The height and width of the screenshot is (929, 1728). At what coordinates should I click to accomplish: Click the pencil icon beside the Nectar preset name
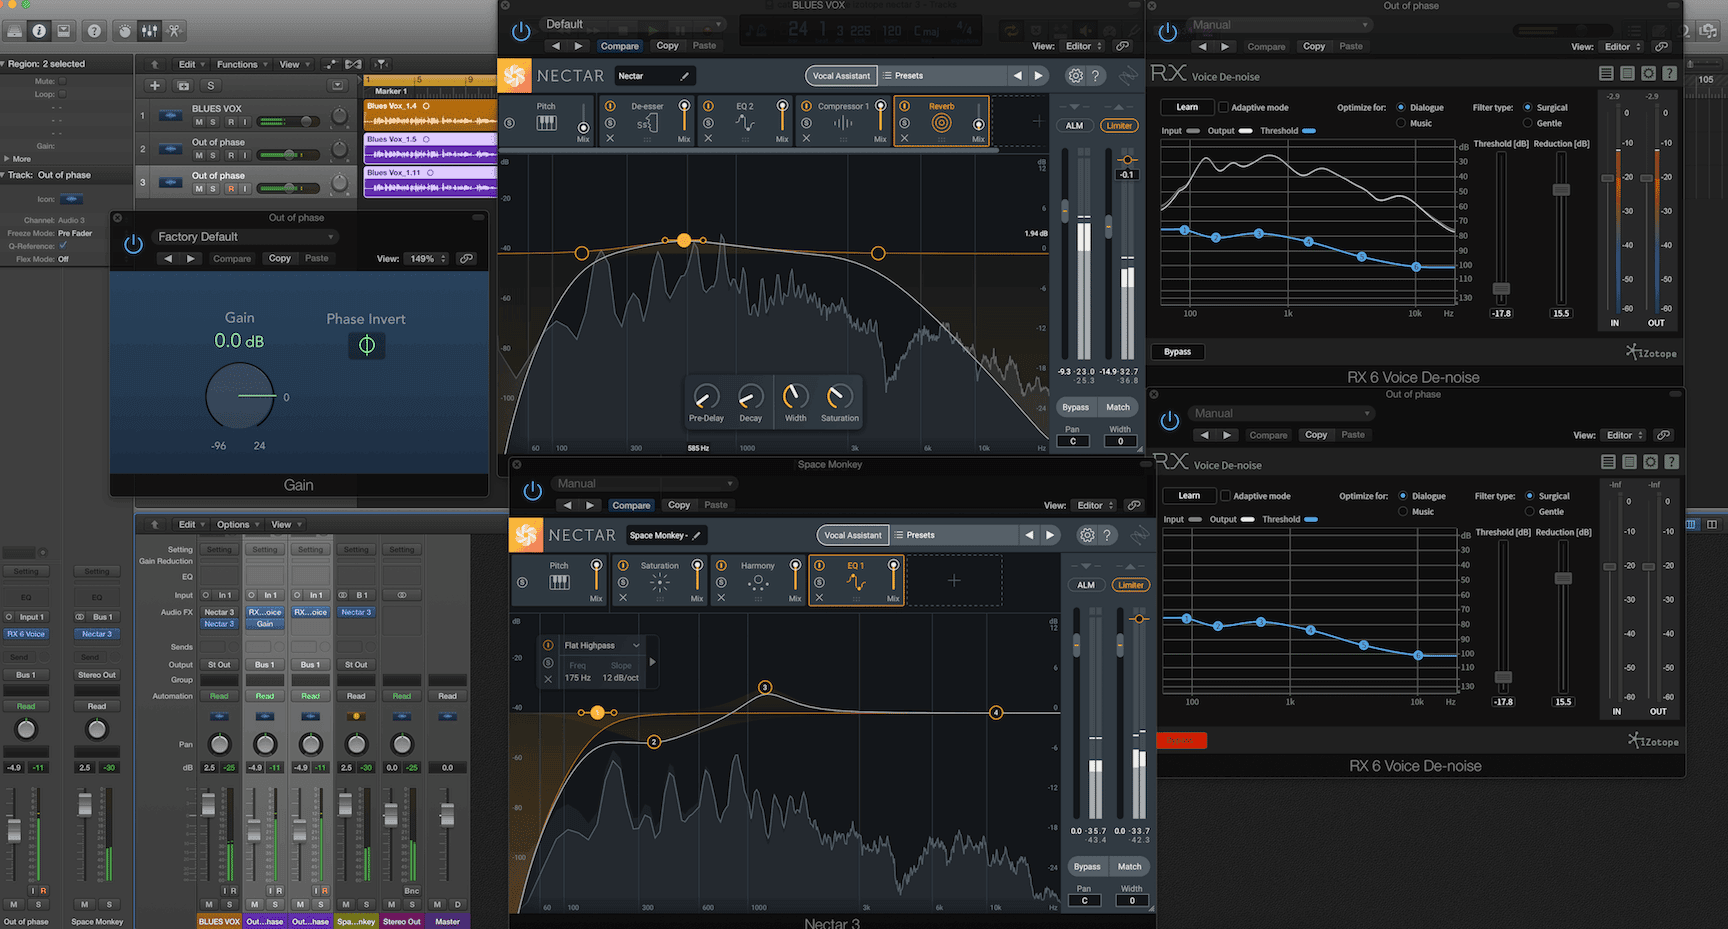click(x=685, y=76)
